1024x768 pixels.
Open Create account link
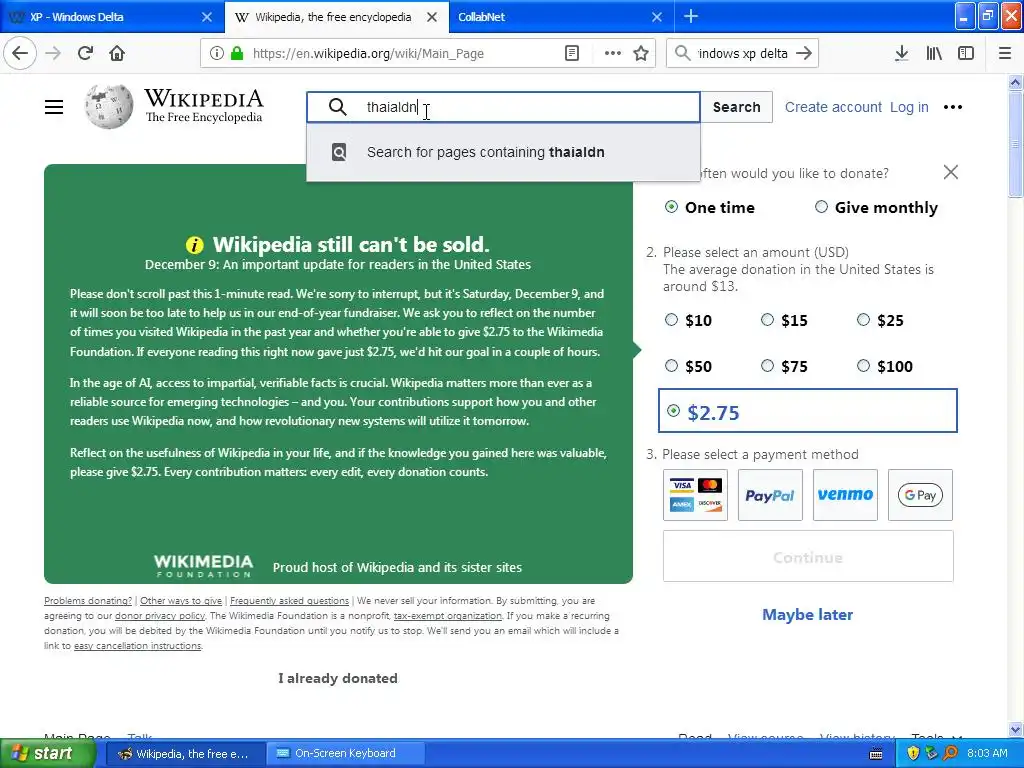(833, 107)
